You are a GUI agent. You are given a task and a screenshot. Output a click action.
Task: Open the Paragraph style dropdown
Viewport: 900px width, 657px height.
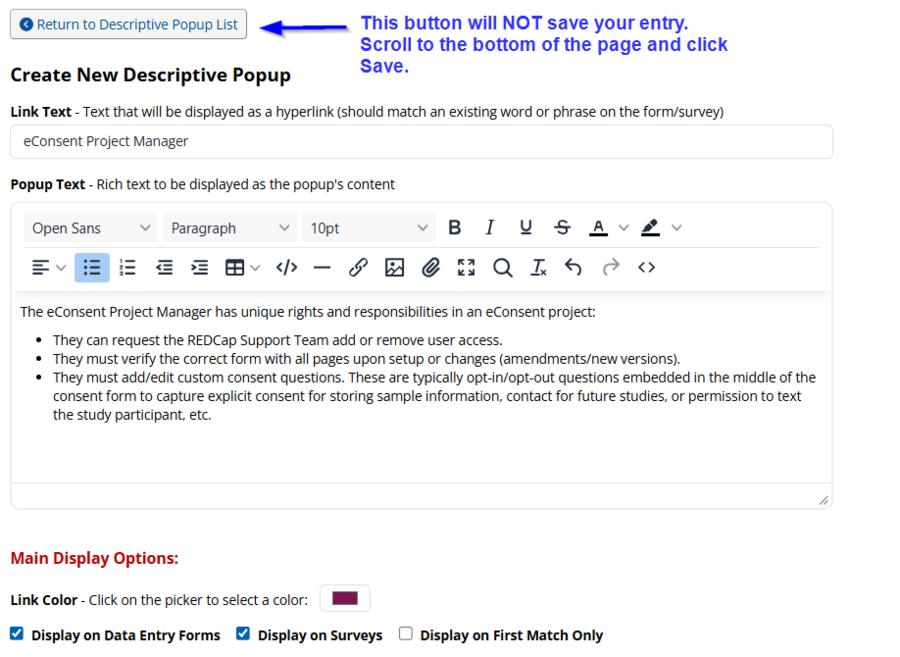[x=229, y=227]
